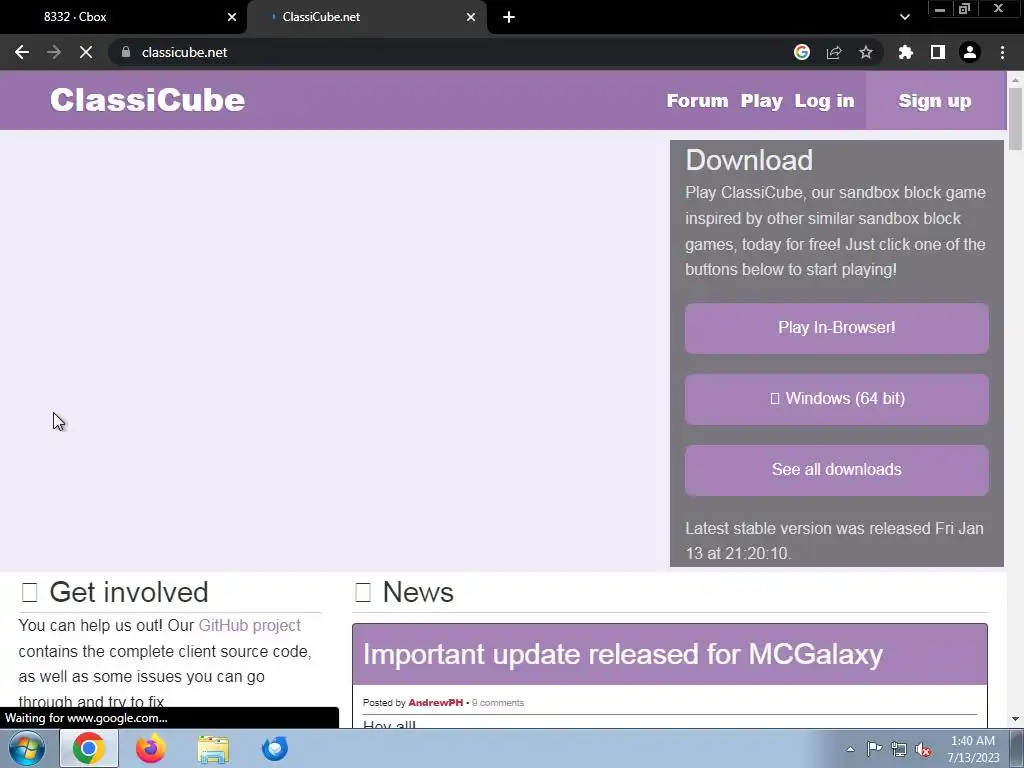
Task: Click the Sign up nav button
Action: 935,101
